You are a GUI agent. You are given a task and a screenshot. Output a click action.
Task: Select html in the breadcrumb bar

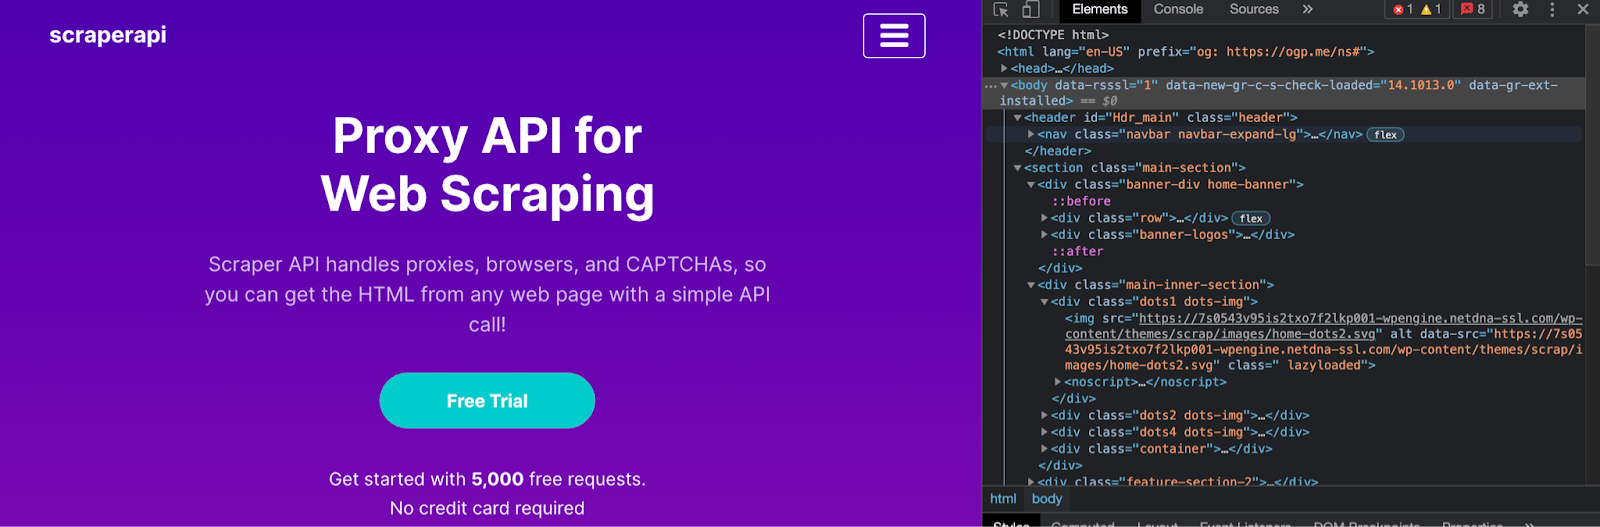[x=1003, y=499]
